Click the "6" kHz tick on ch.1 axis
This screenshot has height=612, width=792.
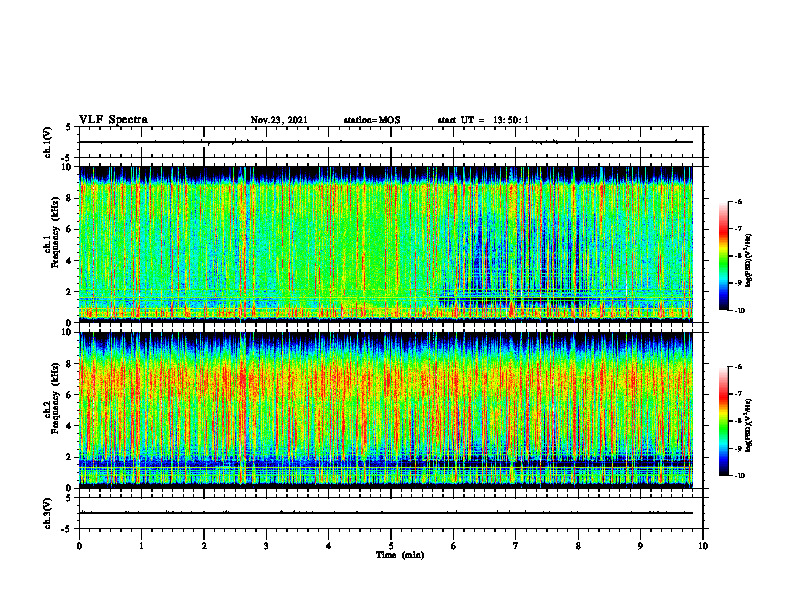[70, 229]
